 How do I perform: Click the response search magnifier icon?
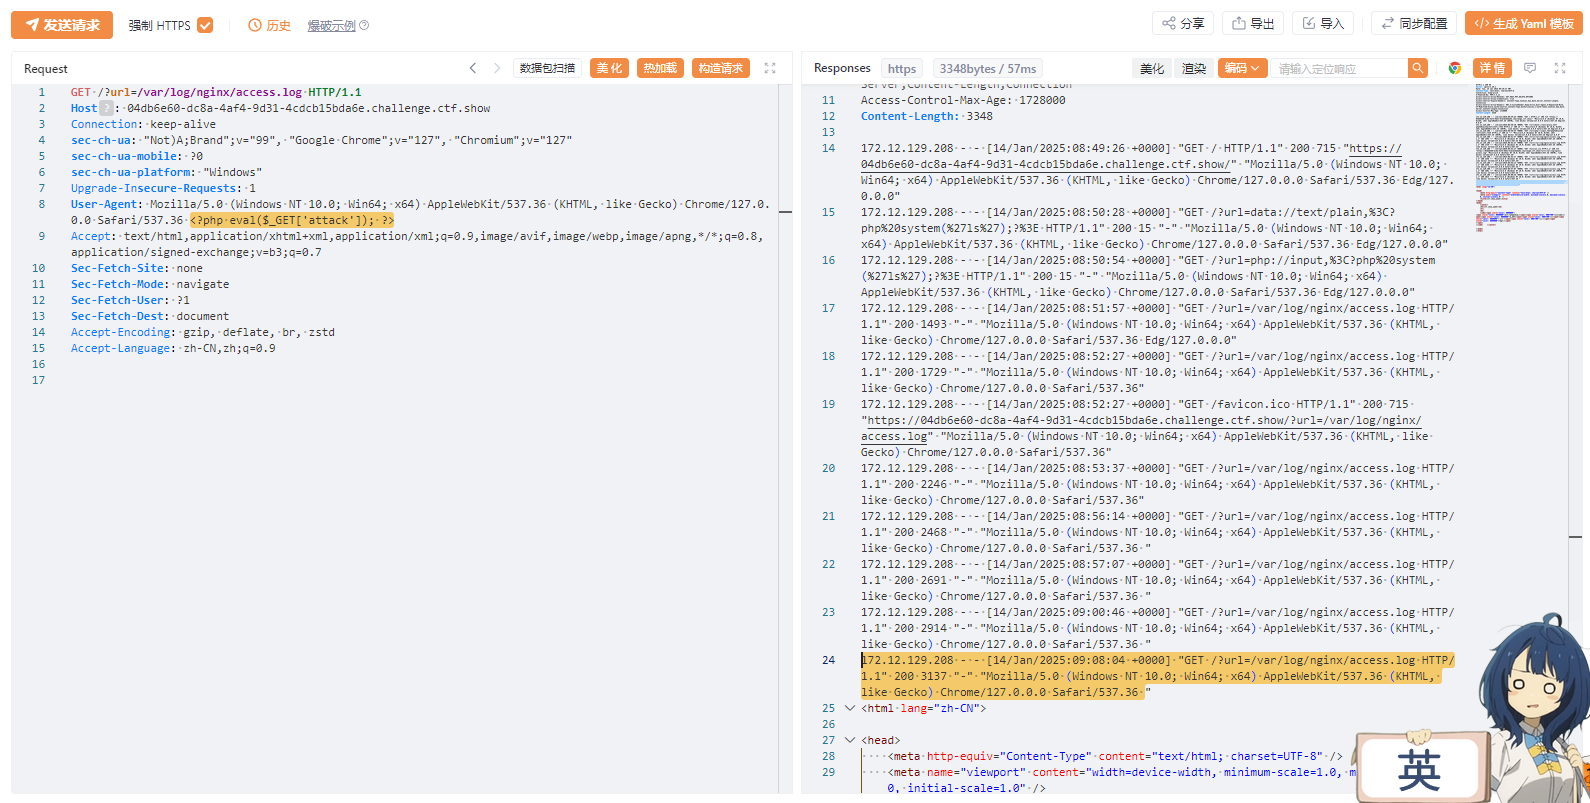coord(1417,68)
